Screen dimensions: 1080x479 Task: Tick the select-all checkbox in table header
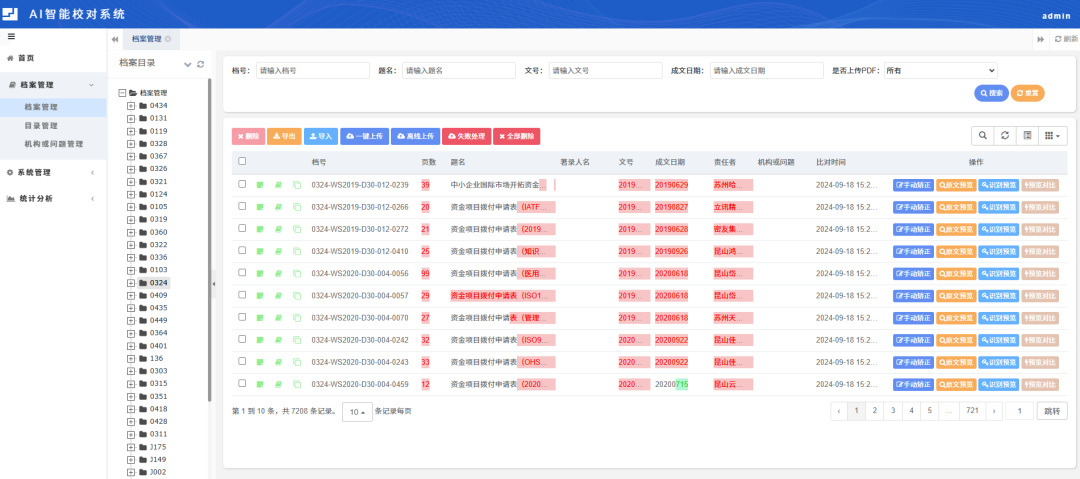click(x=242, y=161)
